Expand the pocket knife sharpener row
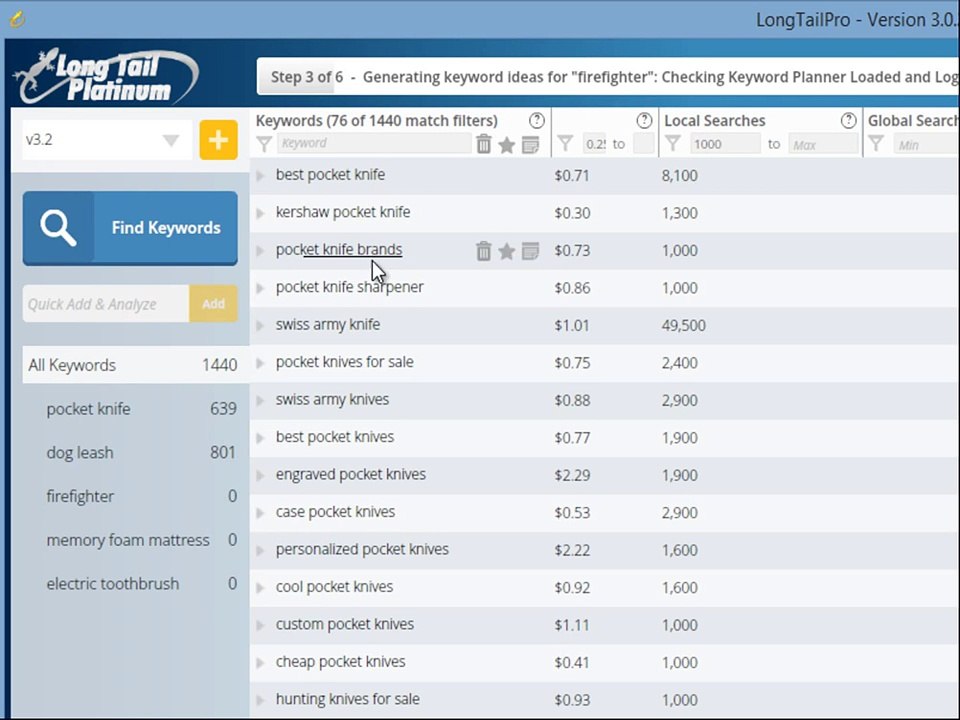This screenshot has width=960, height=720. pos(260,288)
